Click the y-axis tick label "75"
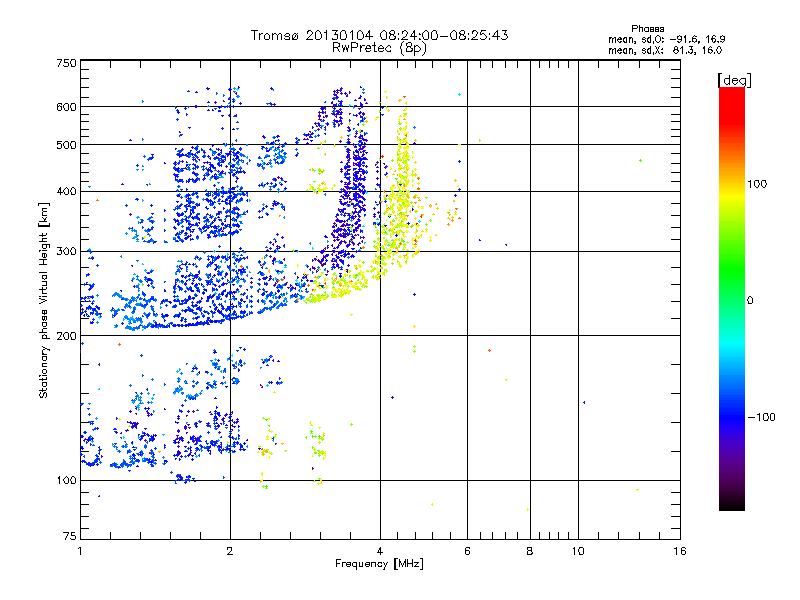This screenshot has width=800, height=600. [x=70, y=536]
